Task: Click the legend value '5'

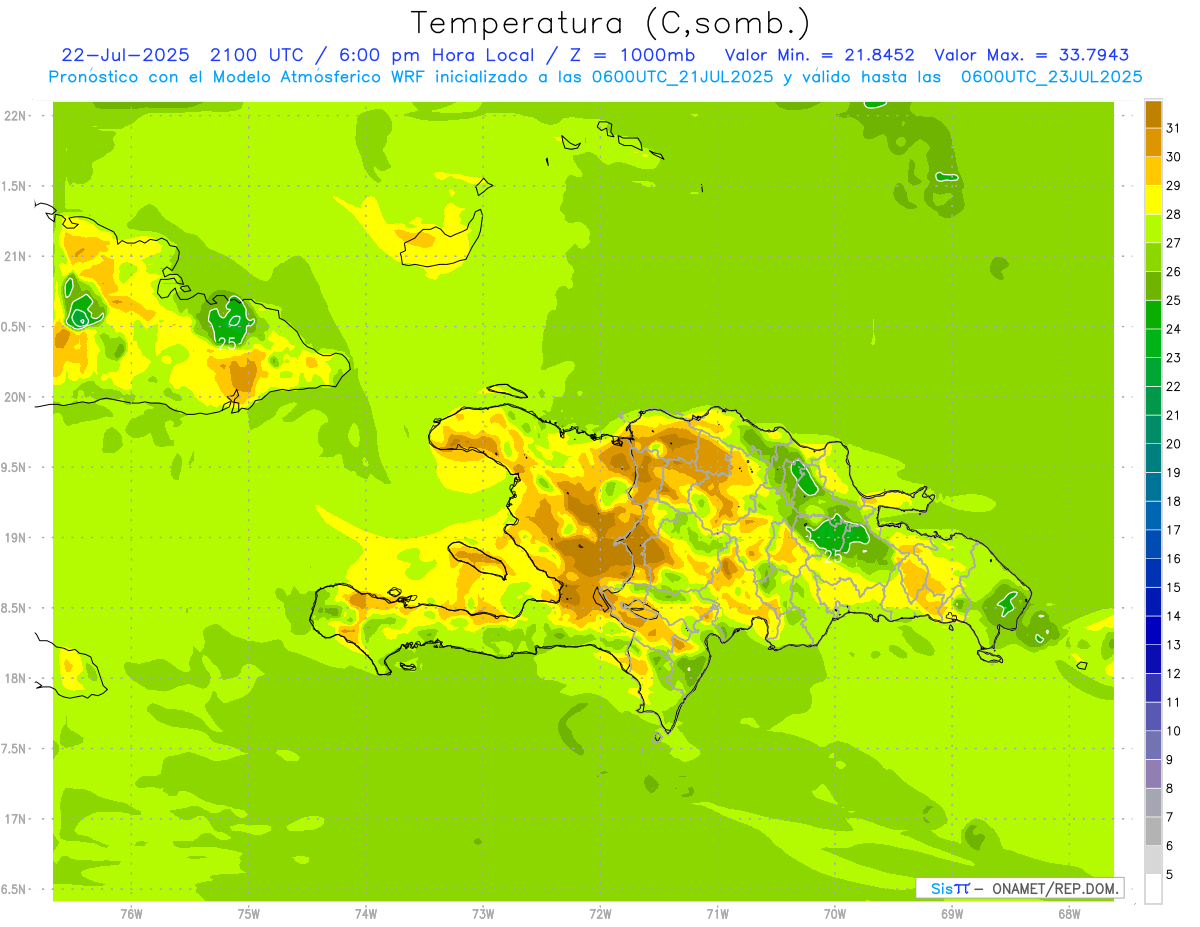Action: [x=1170, y=875]
